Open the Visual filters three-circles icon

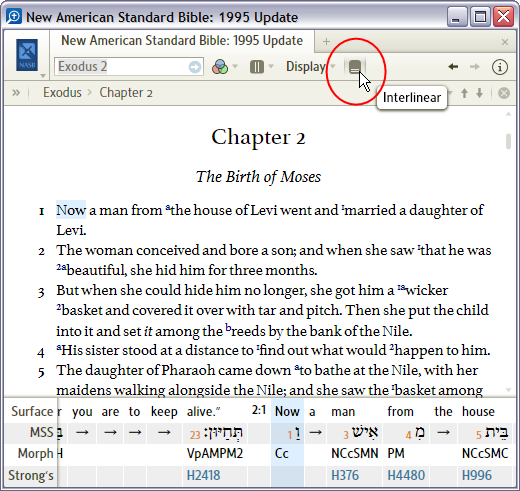pos(220,67)
